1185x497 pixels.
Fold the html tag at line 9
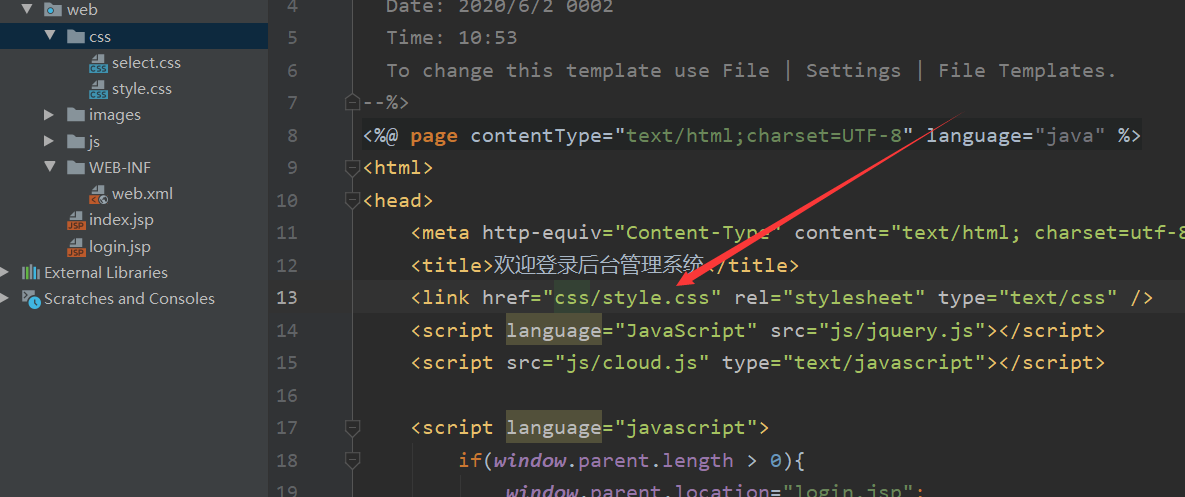pos(351,168)
